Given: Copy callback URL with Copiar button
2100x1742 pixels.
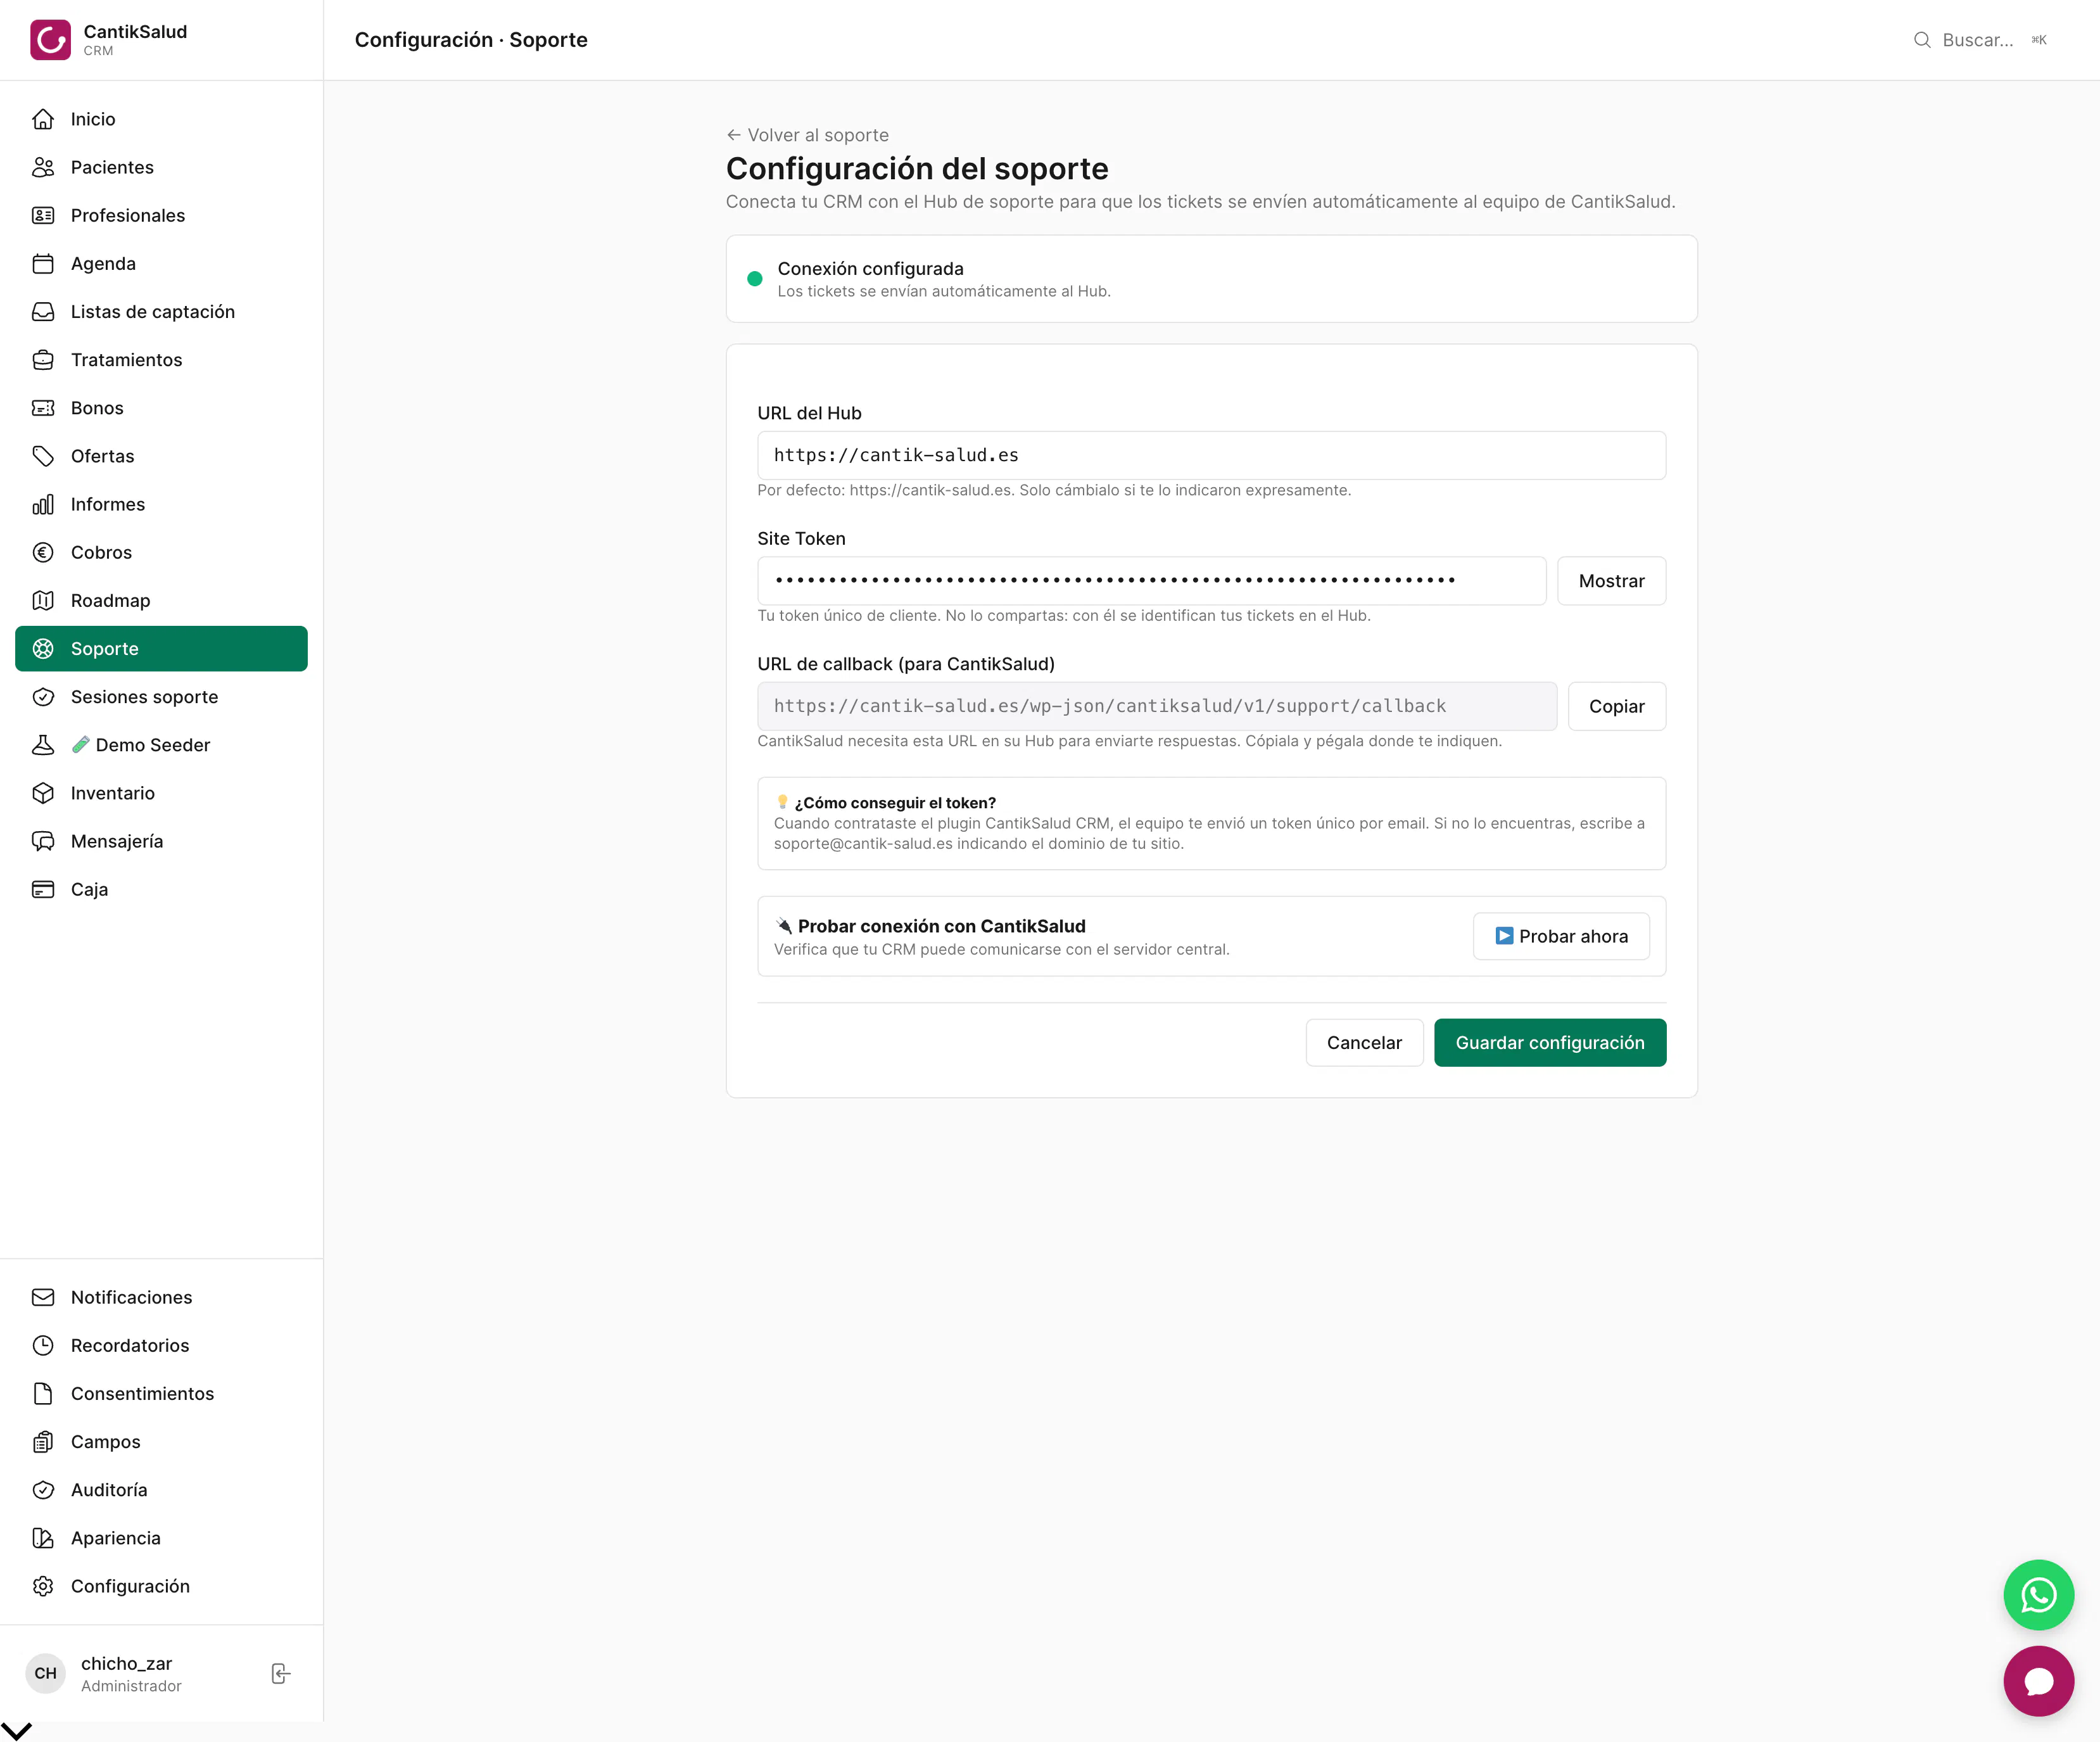Looking at the screenshot, I should (1616, 706).
